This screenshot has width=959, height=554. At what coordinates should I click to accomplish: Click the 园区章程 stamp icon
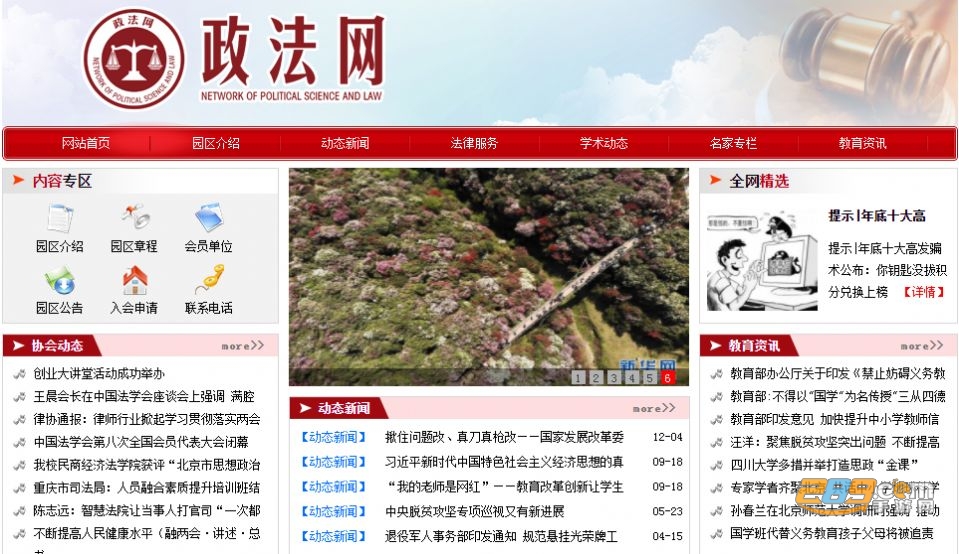click(134, 218)
